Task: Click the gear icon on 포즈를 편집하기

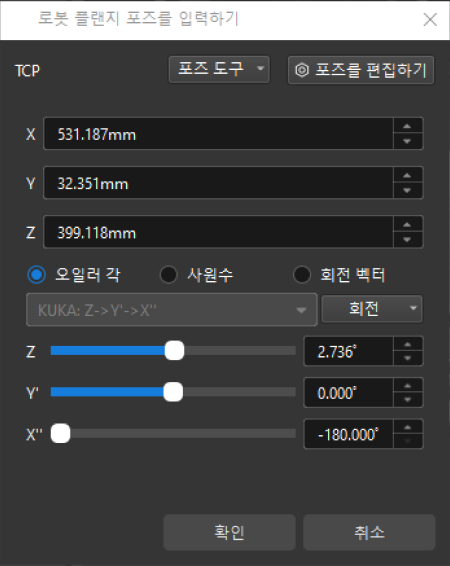Action: click(302, 70)
